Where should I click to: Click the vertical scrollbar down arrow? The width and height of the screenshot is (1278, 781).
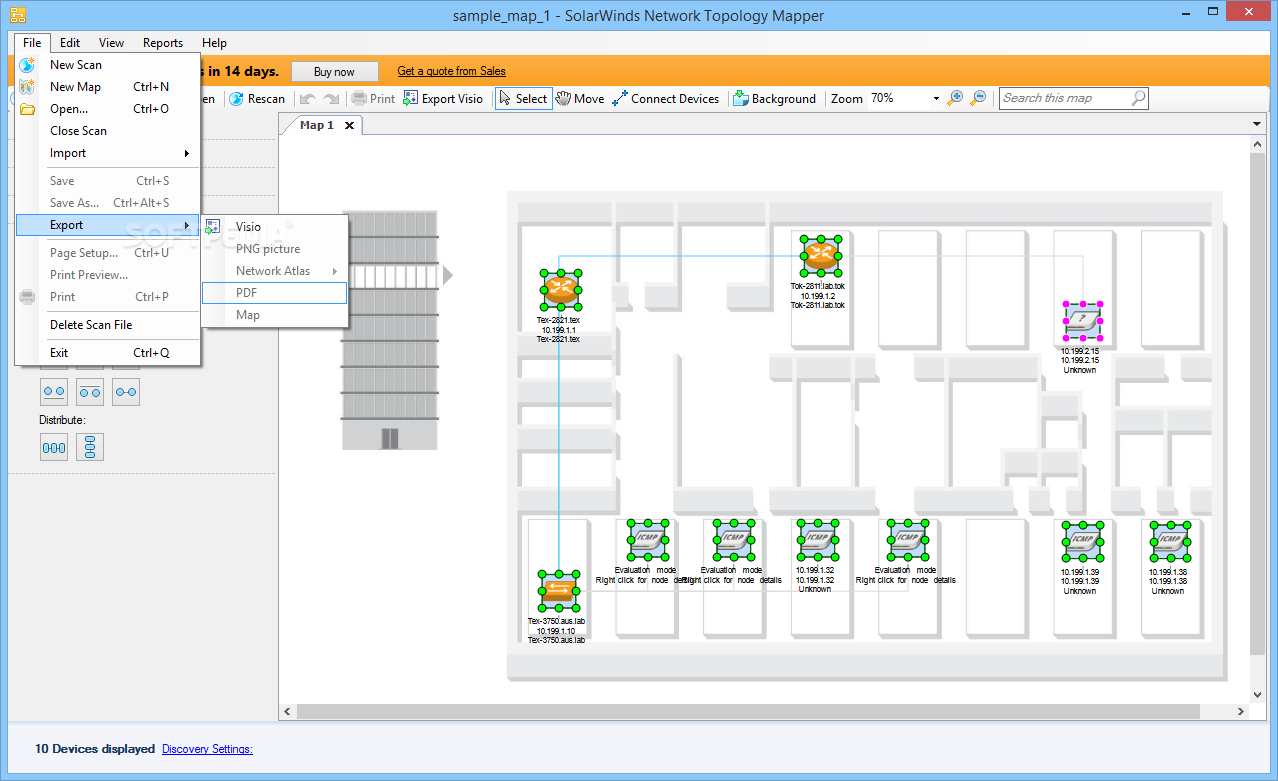[x=1258, y=695]
